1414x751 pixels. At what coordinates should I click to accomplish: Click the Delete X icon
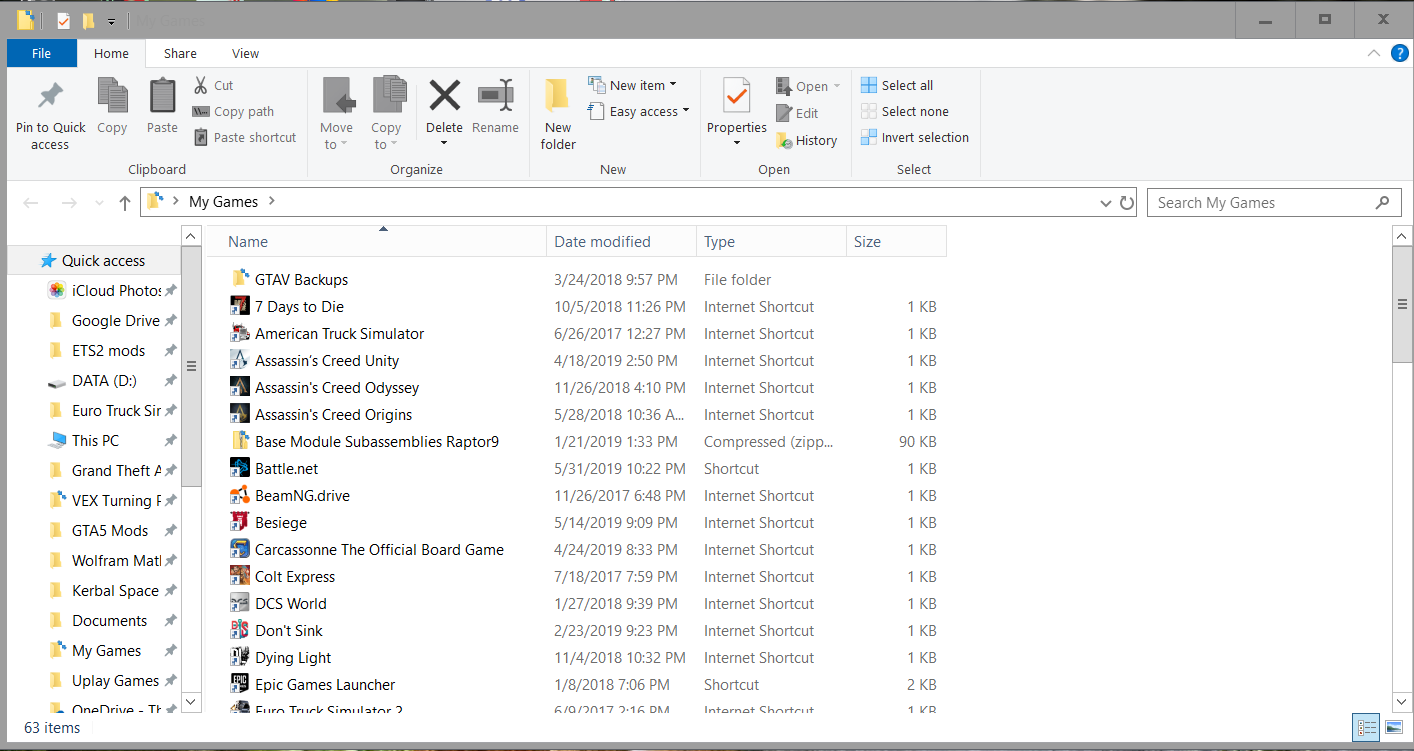[x=444, y=96]
